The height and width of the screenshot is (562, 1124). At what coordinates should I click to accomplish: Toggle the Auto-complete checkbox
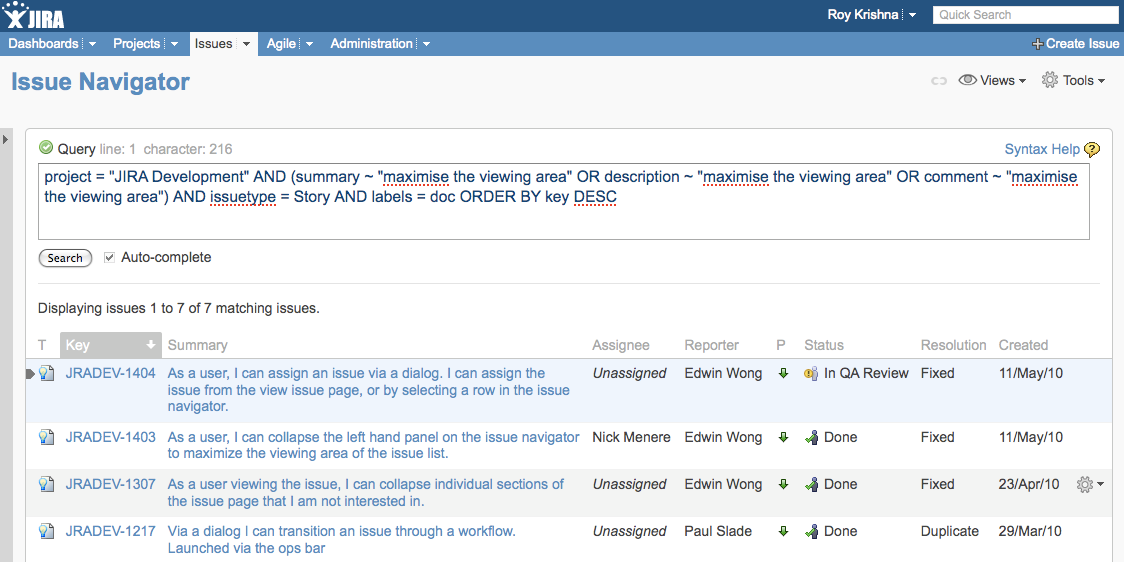[x=110, y=257]
